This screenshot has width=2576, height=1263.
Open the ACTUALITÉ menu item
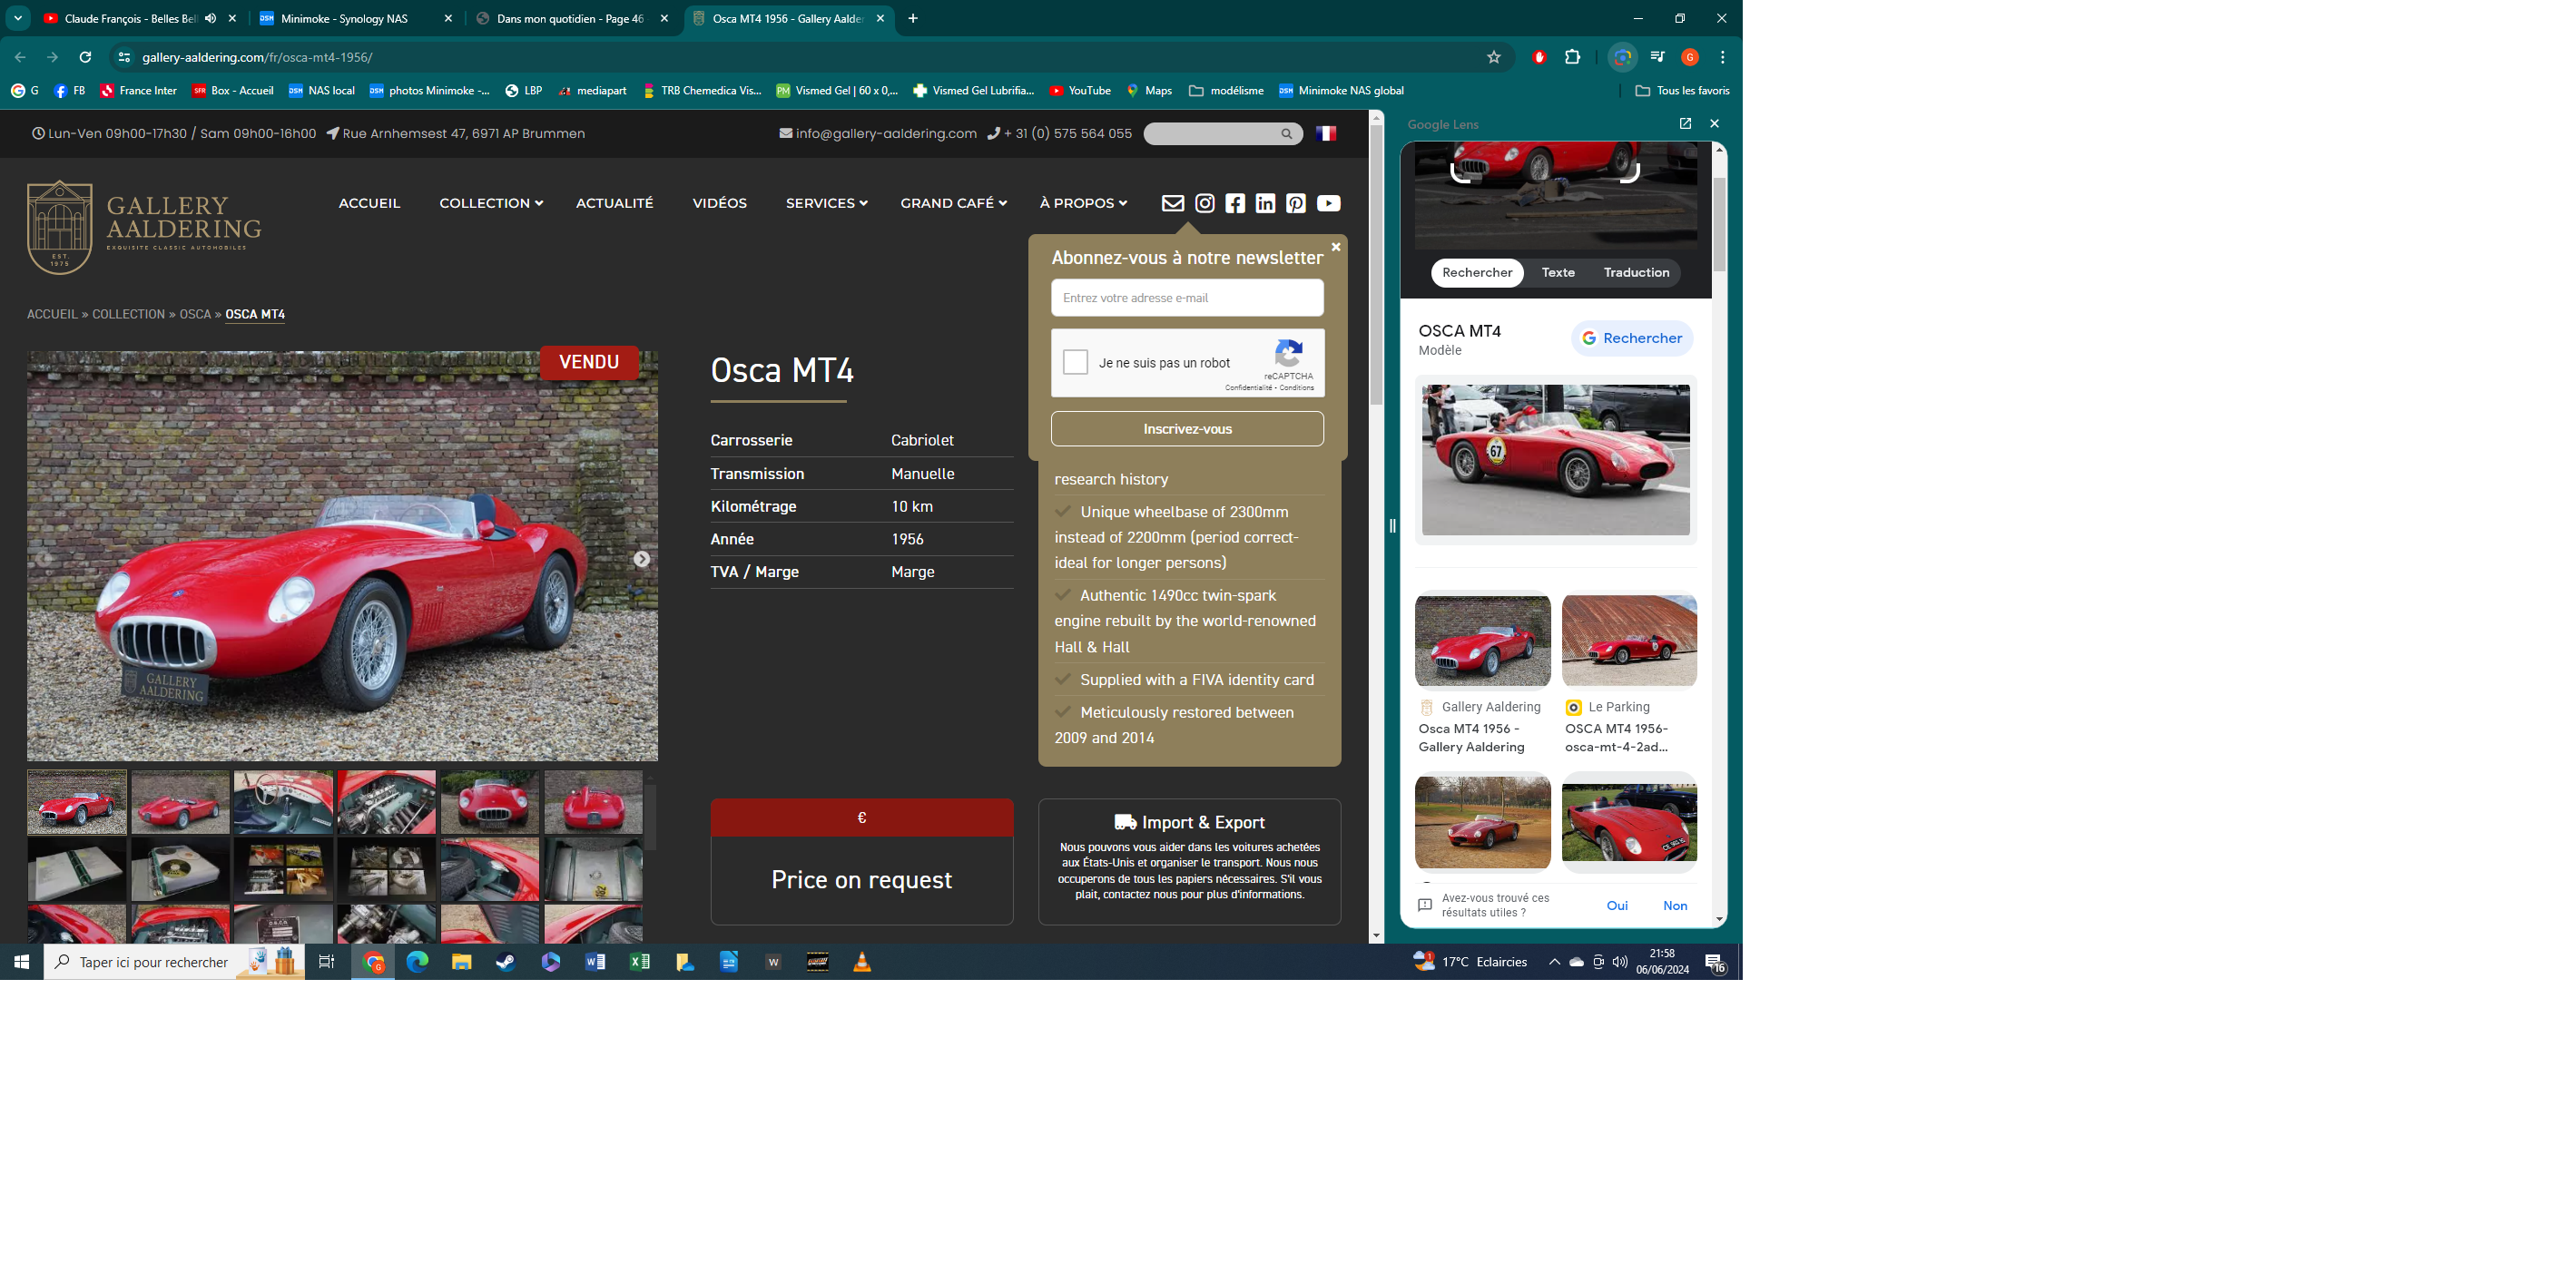coord(614,203)
